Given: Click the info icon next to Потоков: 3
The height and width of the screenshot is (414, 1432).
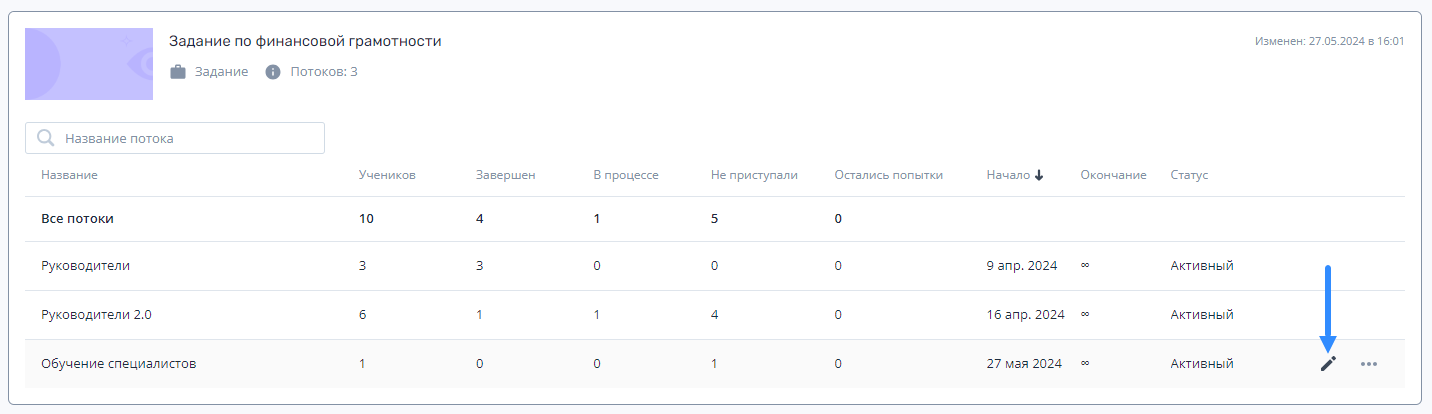Looking at the screenshot, I should (272, 72).
